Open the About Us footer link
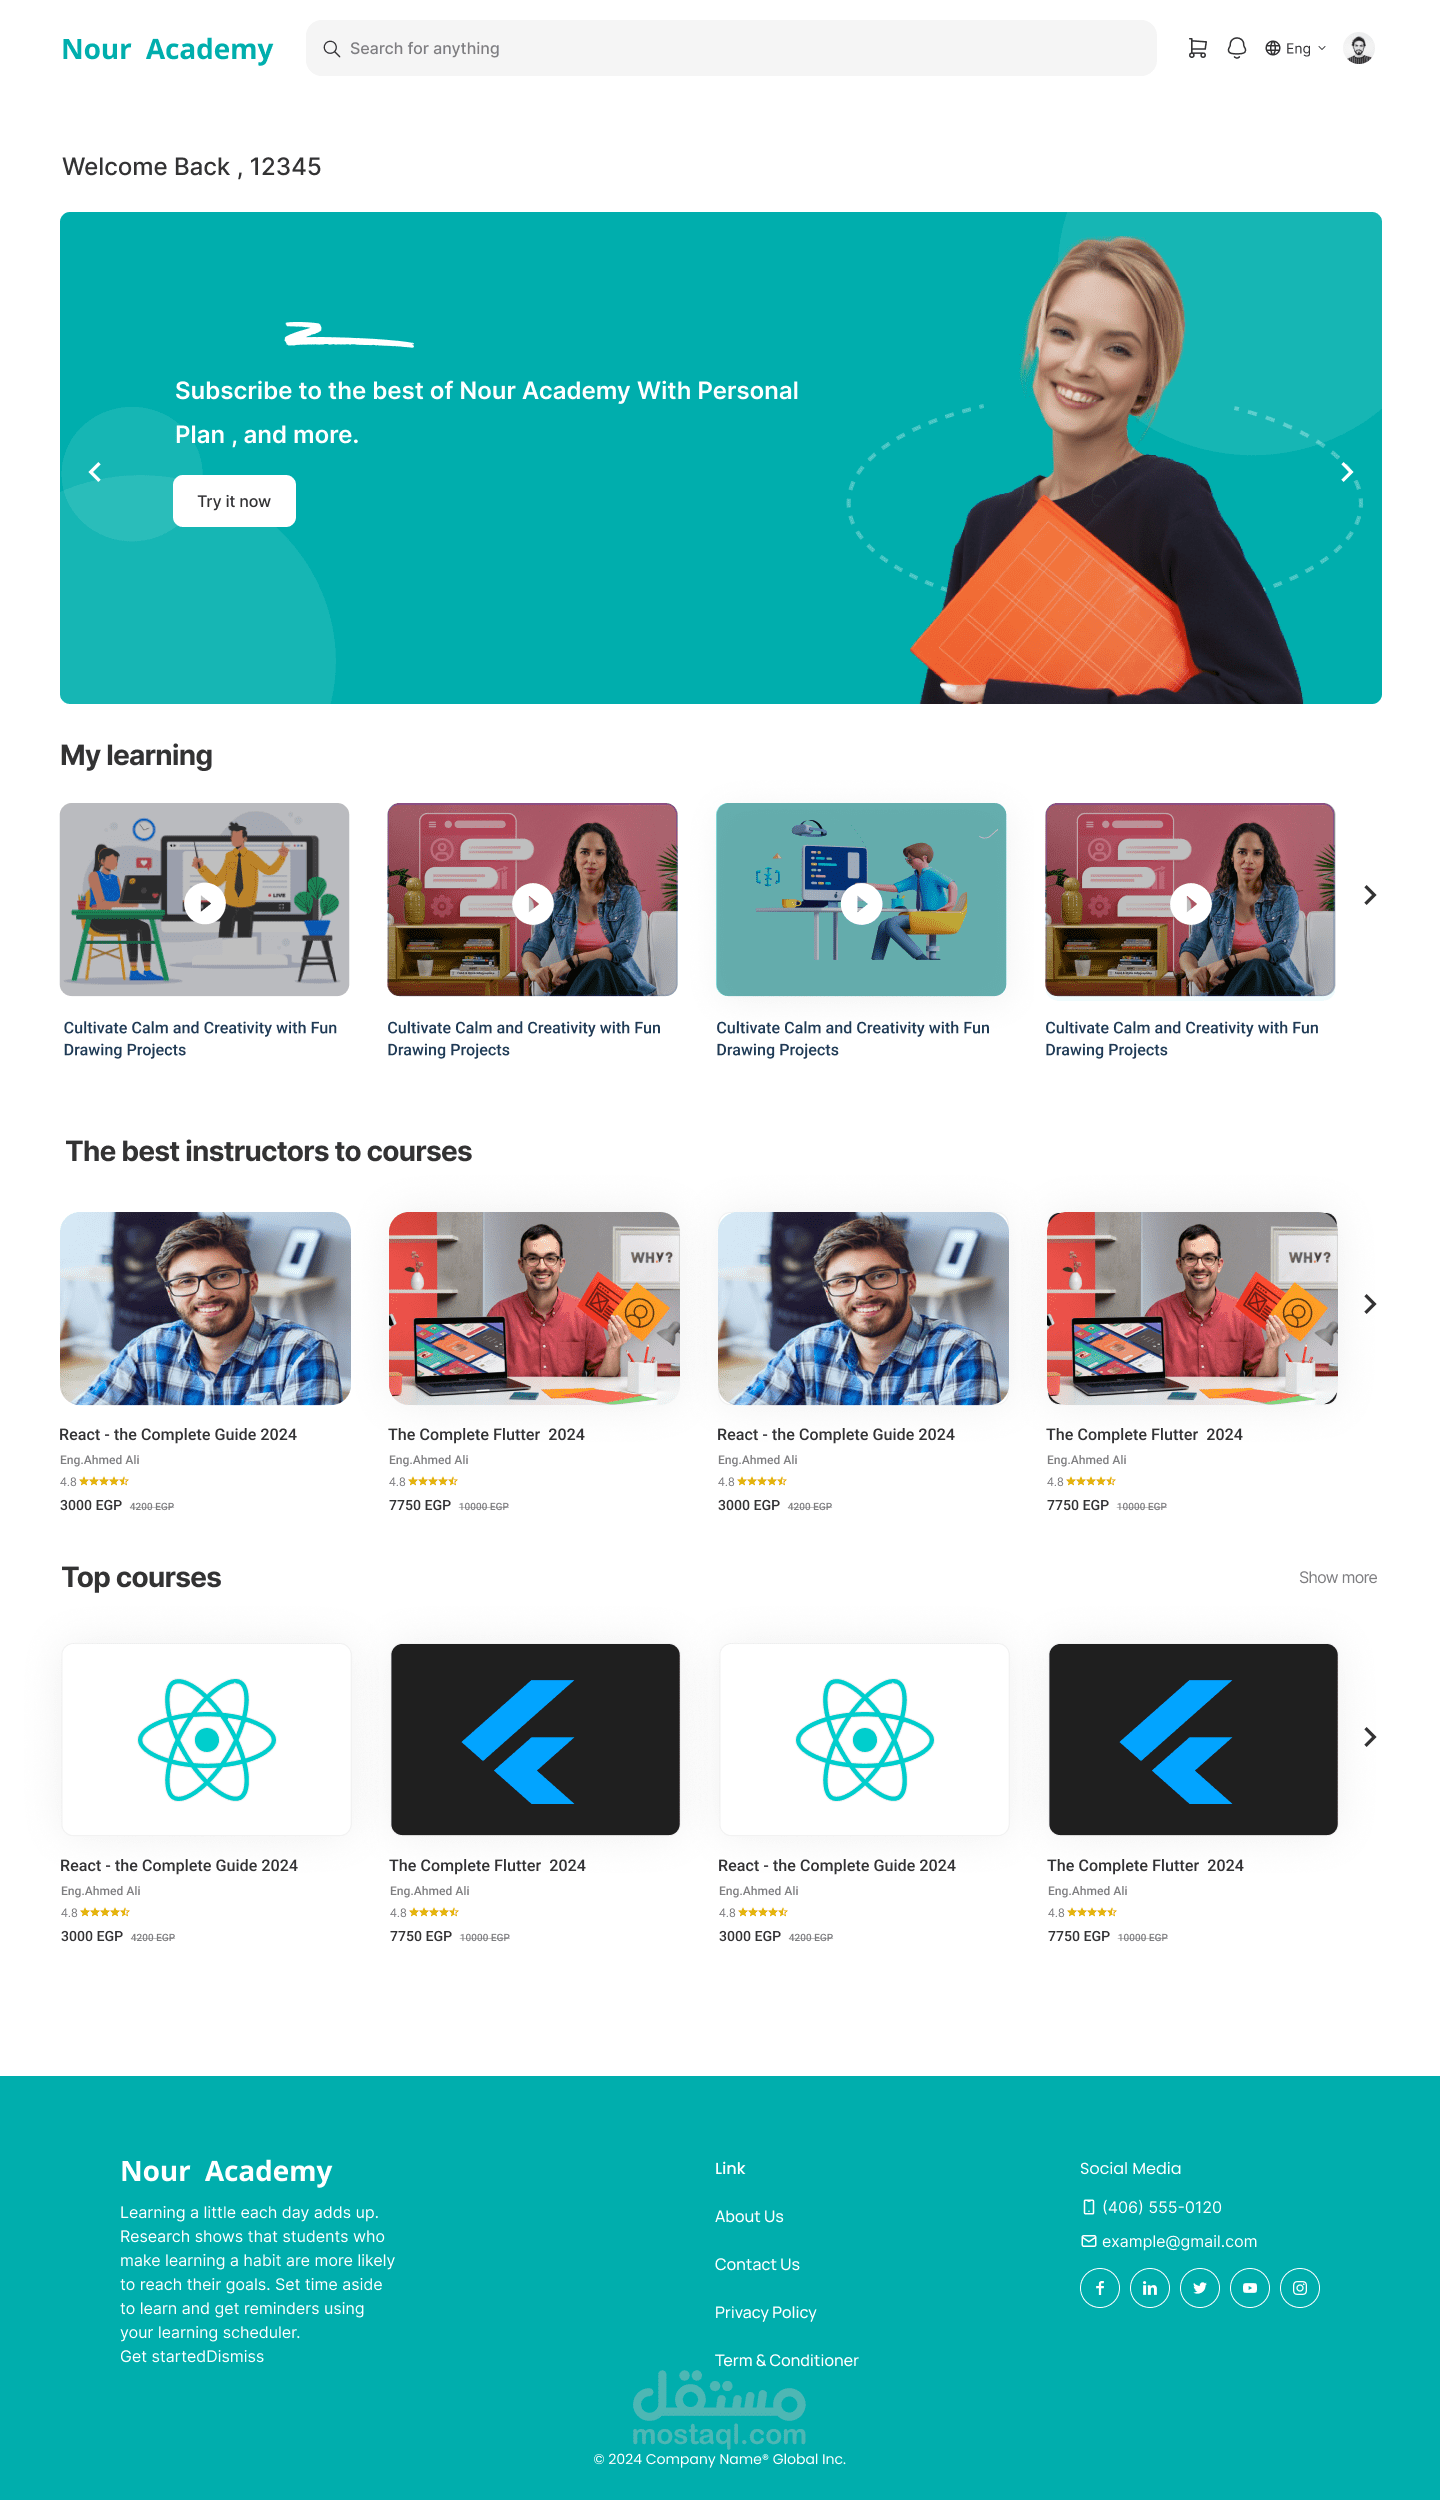The height and width of the screenshot is (2500, 1440). coord(749,2216)
